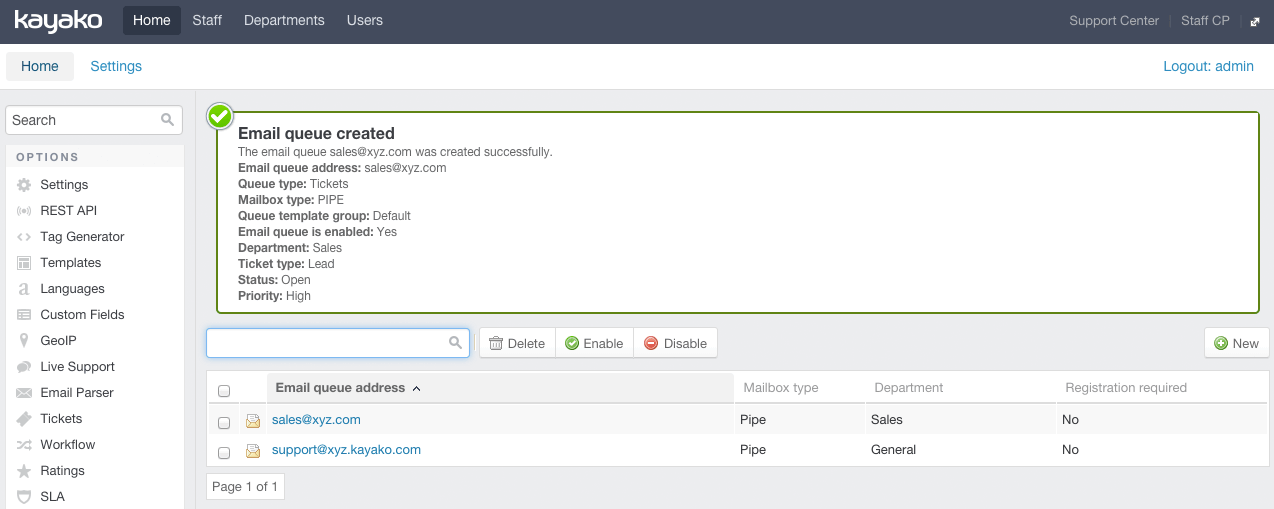This screenshot has height=509, width=1274.
Task: Click the Ratings star icon
Action: pyautogui.click(x=24, y=471)
